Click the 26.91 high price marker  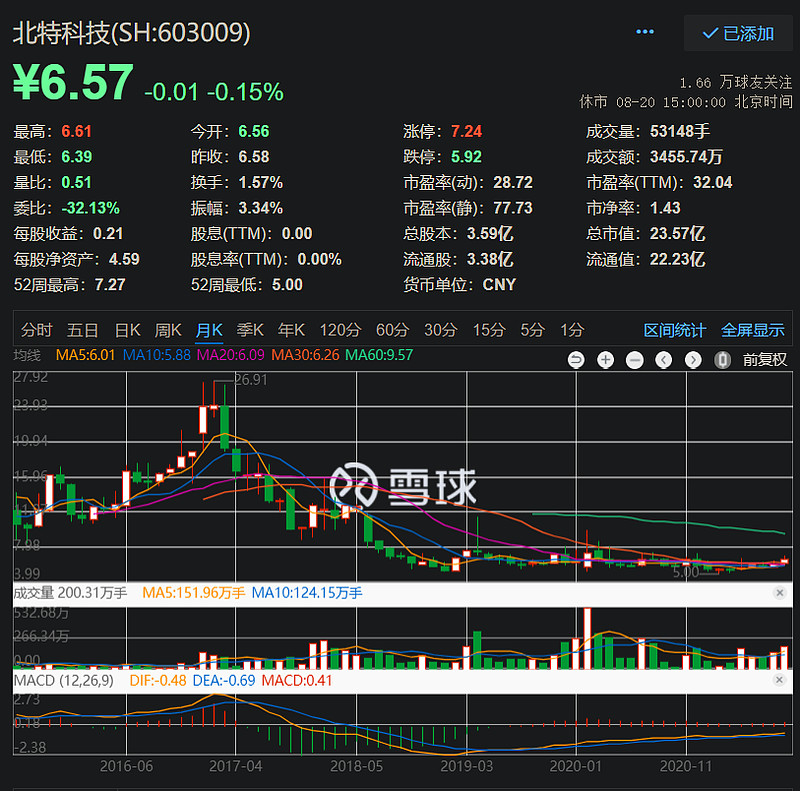251,380
